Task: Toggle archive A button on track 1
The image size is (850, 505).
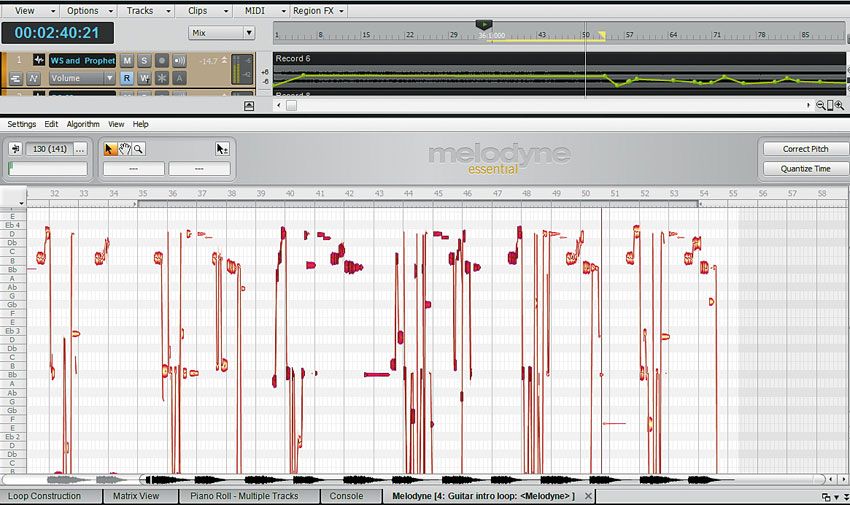Action: [x=179, y=79]
